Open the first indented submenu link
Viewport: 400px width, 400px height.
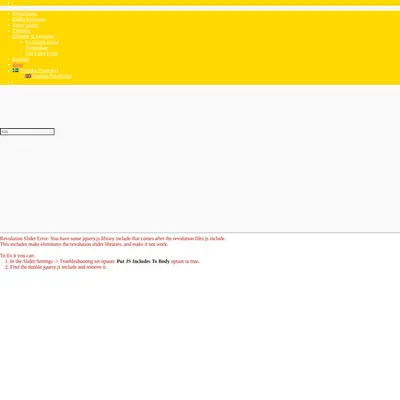(x=42, y=42)
